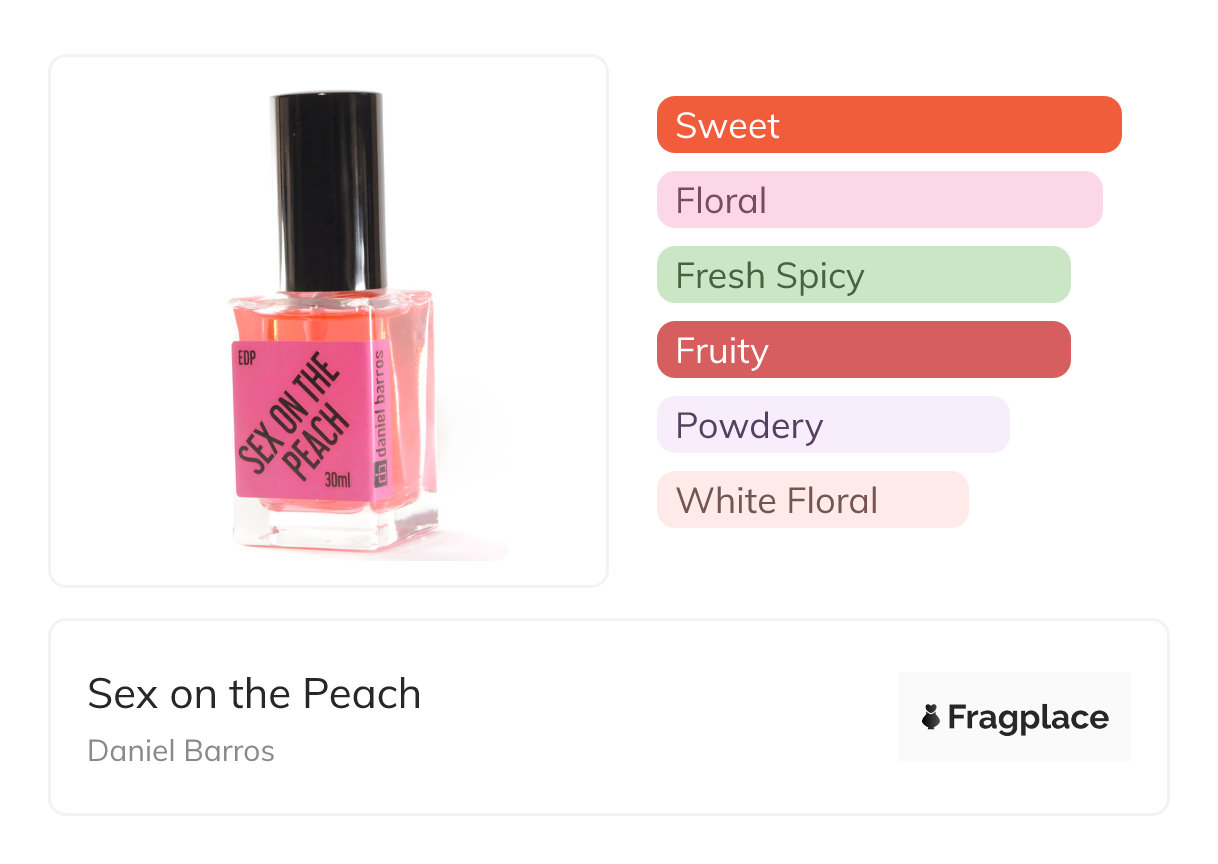The width and height of the screenshot is (1218, 864).
Task: Click the Fragplace wordmark text
Action: 1027,718
